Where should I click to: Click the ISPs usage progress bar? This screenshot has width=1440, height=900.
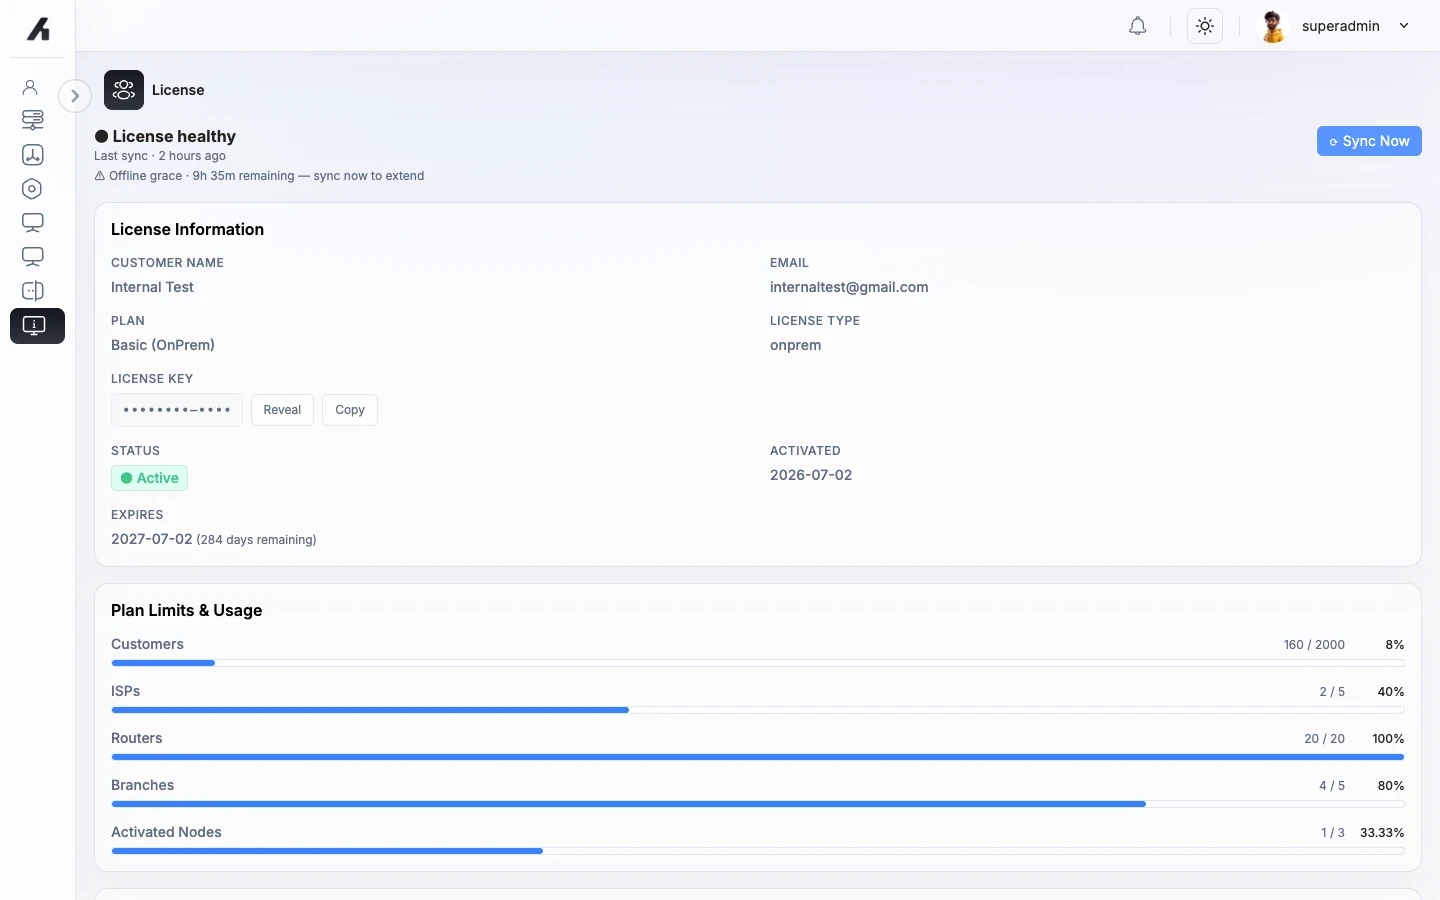click(x=758, y=710)
